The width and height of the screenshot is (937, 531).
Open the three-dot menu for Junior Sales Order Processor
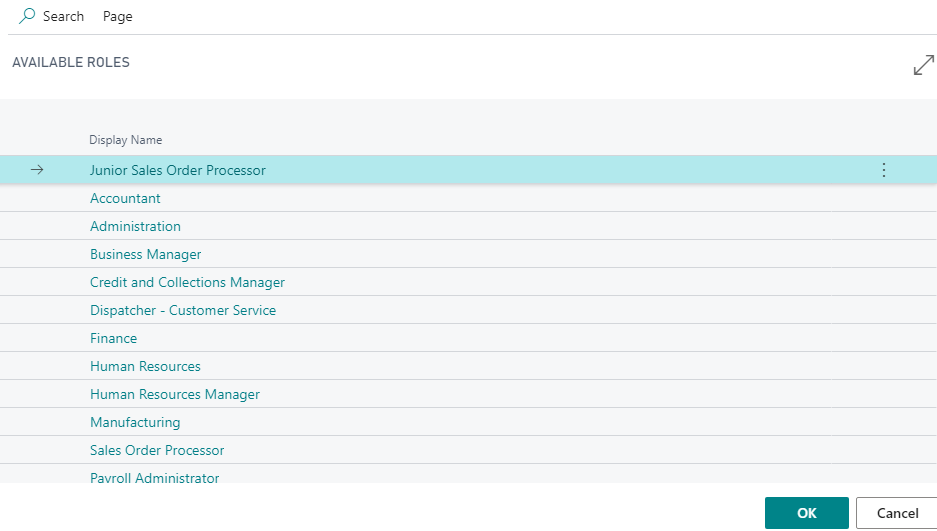click(883, 170)
